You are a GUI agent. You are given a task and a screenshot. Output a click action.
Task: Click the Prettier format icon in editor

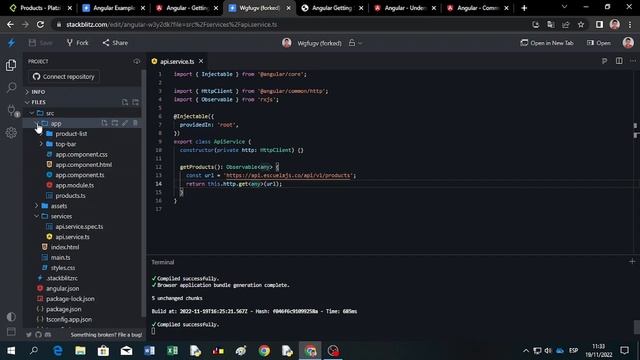point(604,61)
